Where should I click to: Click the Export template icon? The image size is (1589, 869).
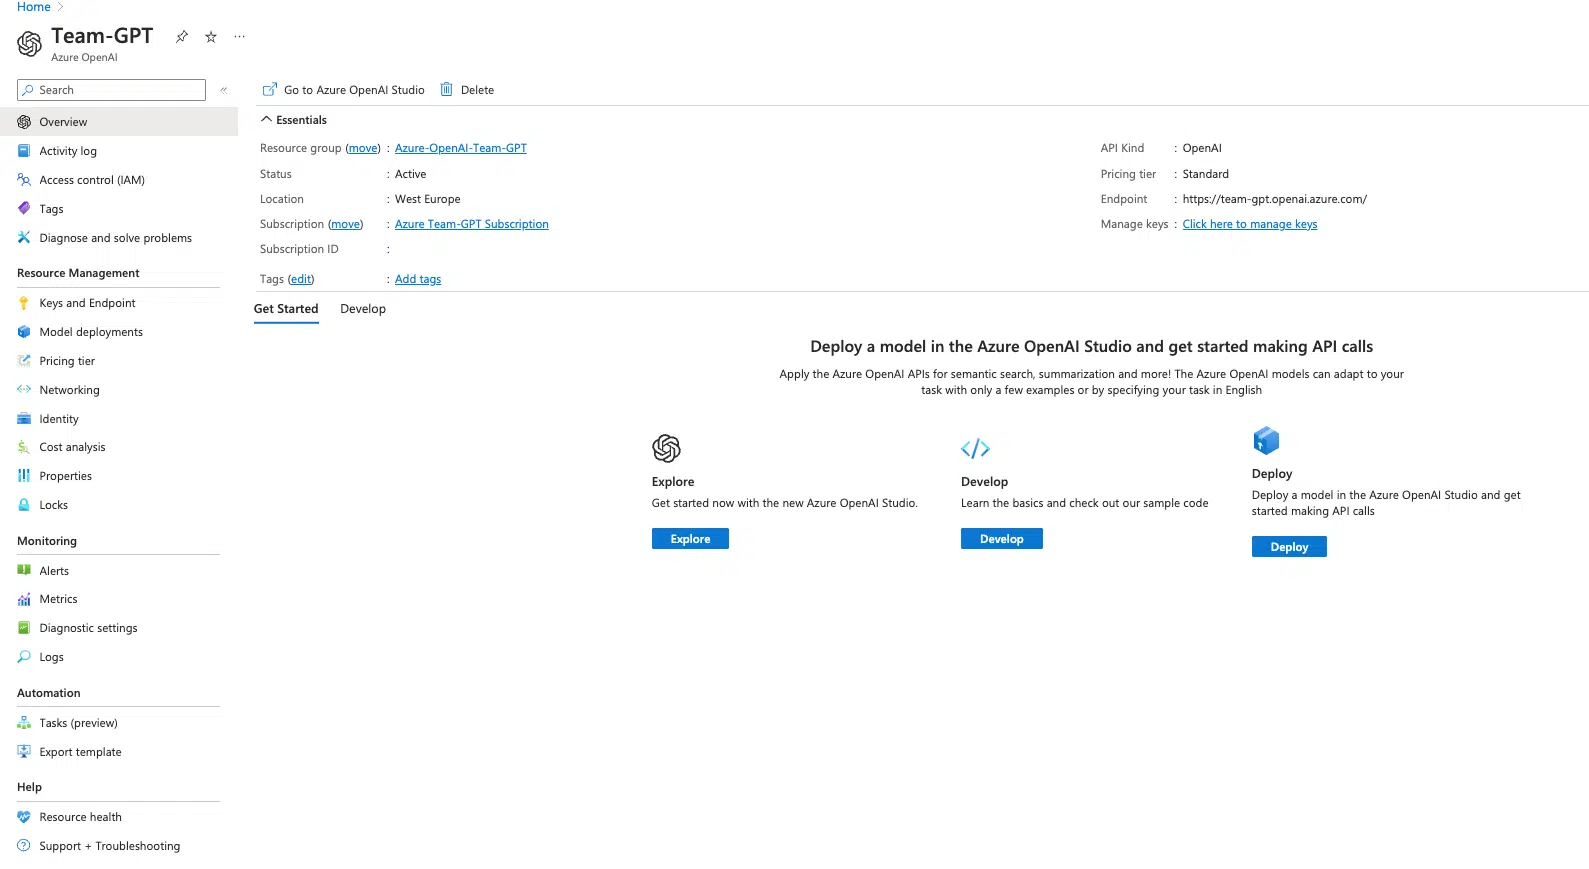click(x=24, y=752)
